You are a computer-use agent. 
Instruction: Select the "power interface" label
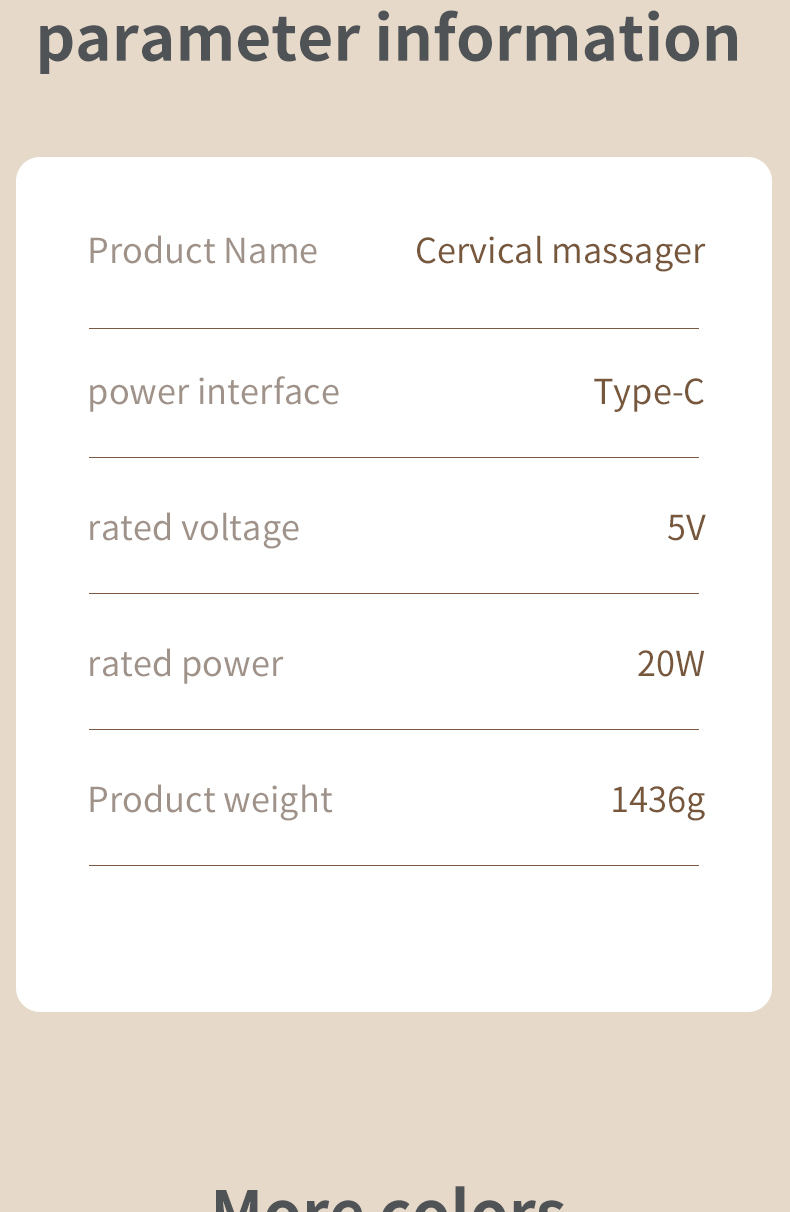coord(213,391)
